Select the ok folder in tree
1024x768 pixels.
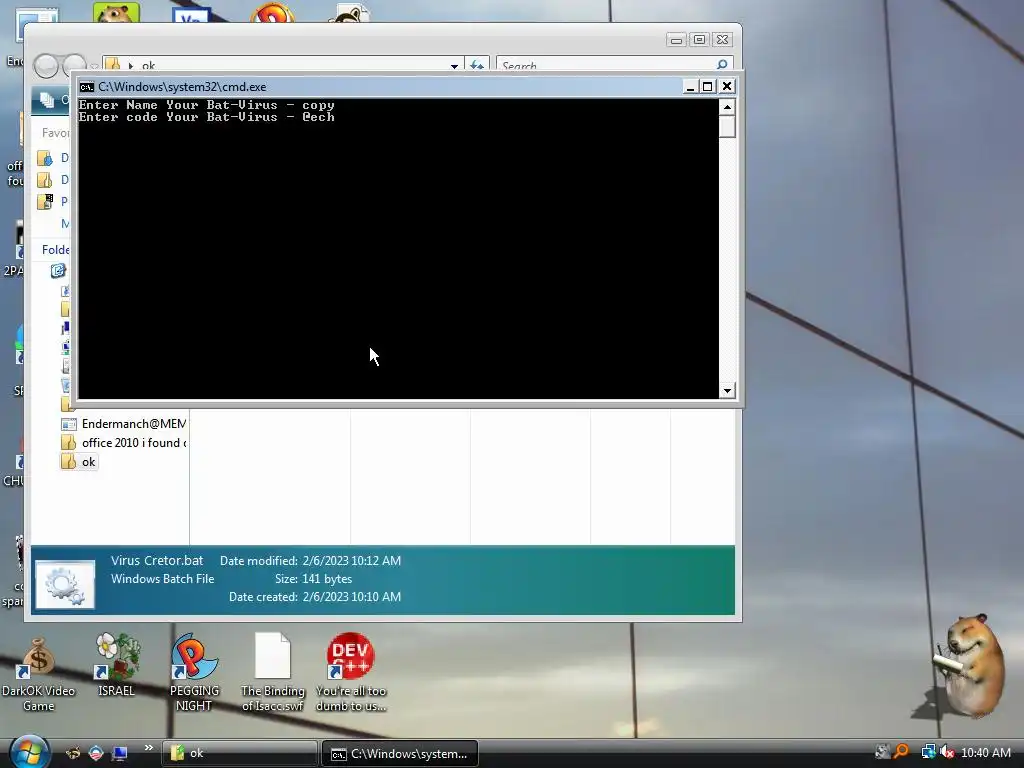pyautogui.click(x=79, y=462)
